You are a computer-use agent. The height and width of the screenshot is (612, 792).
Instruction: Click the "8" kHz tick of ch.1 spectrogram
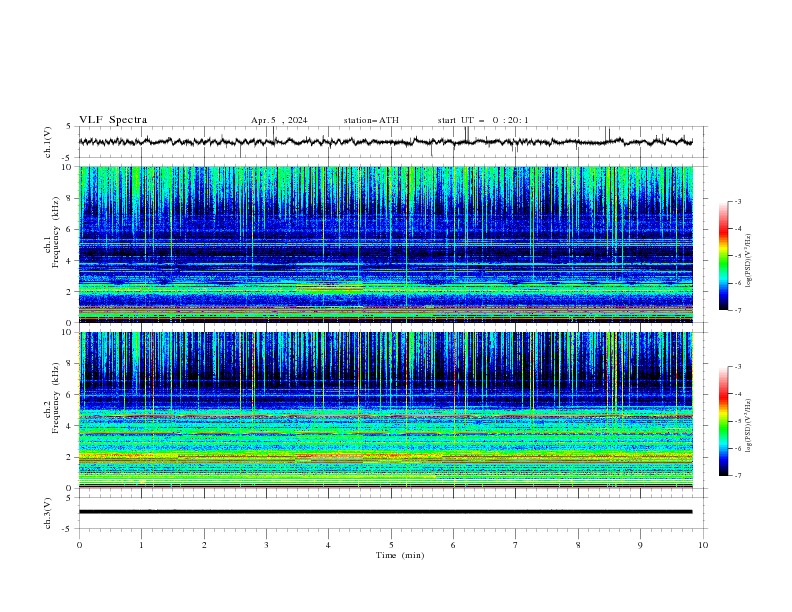(70, 198)
